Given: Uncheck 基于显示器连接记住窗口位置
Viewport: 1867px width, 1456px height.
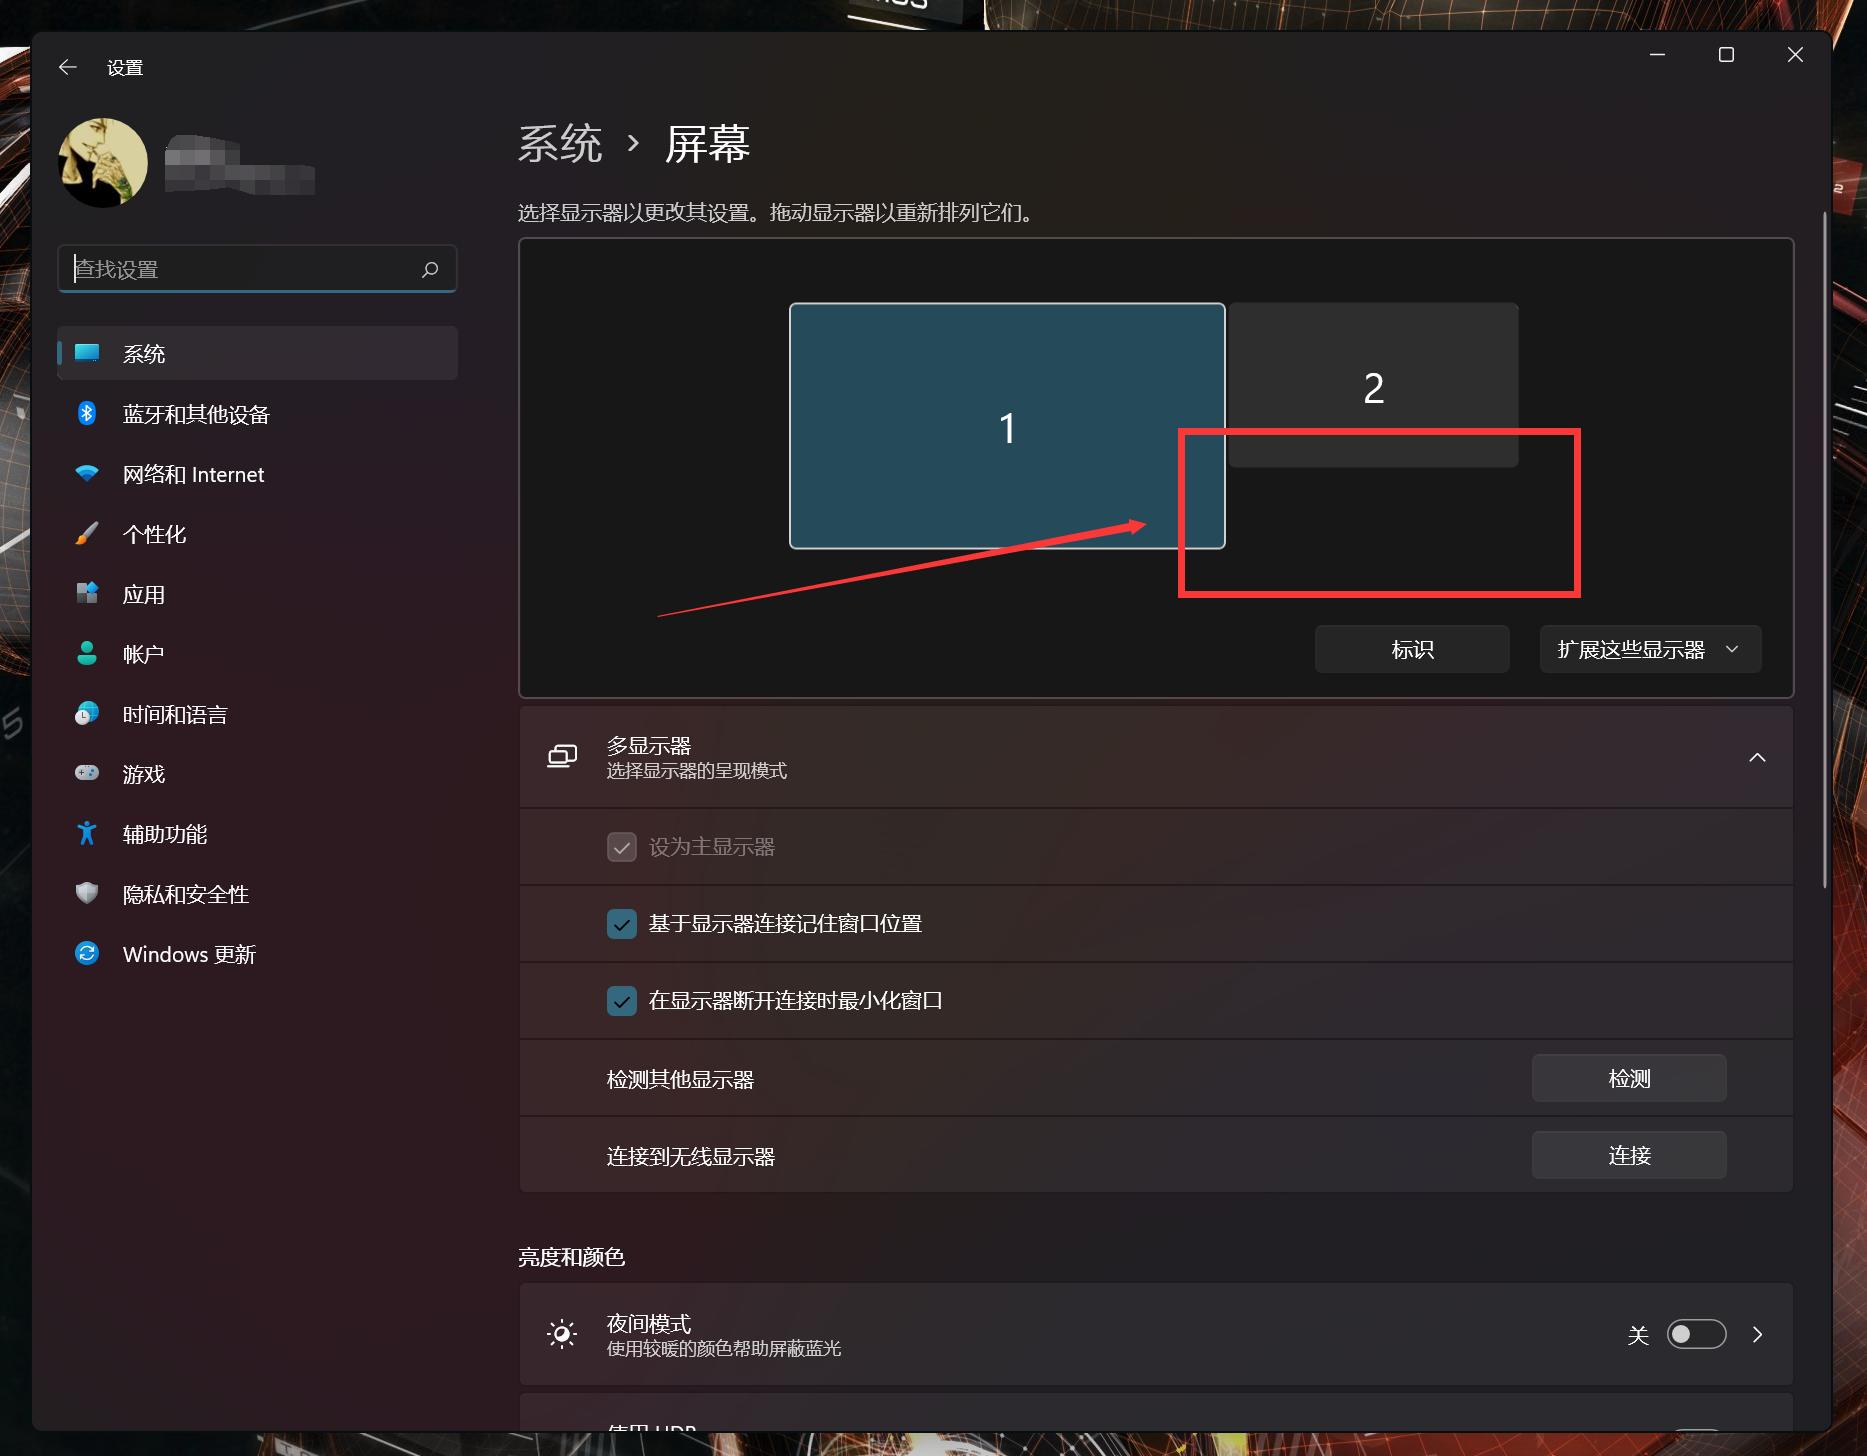Looking at the screenshot, I should pos(622,923).
